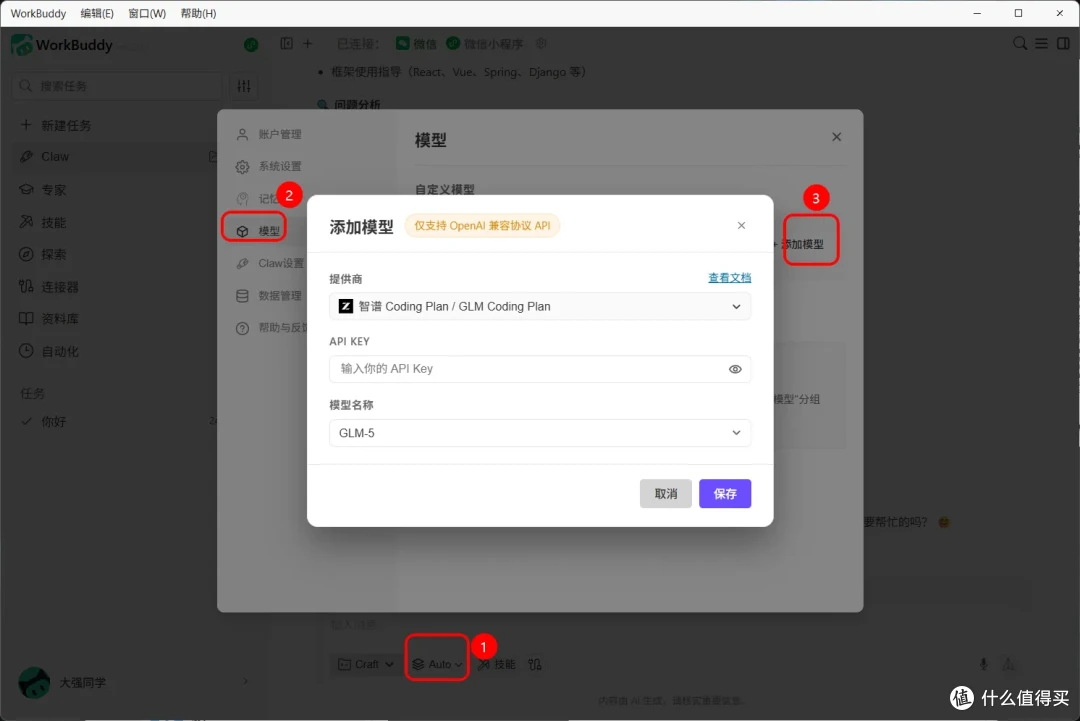Click the gear icon after 微信小程序
The height and width of the screenshot is (721, 1080).
541,43
